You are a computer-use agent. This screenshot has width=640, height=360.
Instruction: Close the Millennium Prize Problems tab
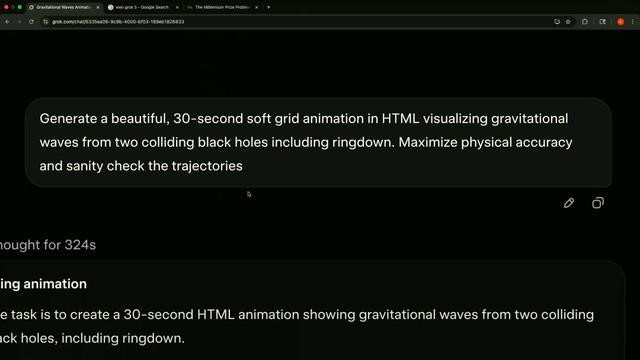click(256, 7)
